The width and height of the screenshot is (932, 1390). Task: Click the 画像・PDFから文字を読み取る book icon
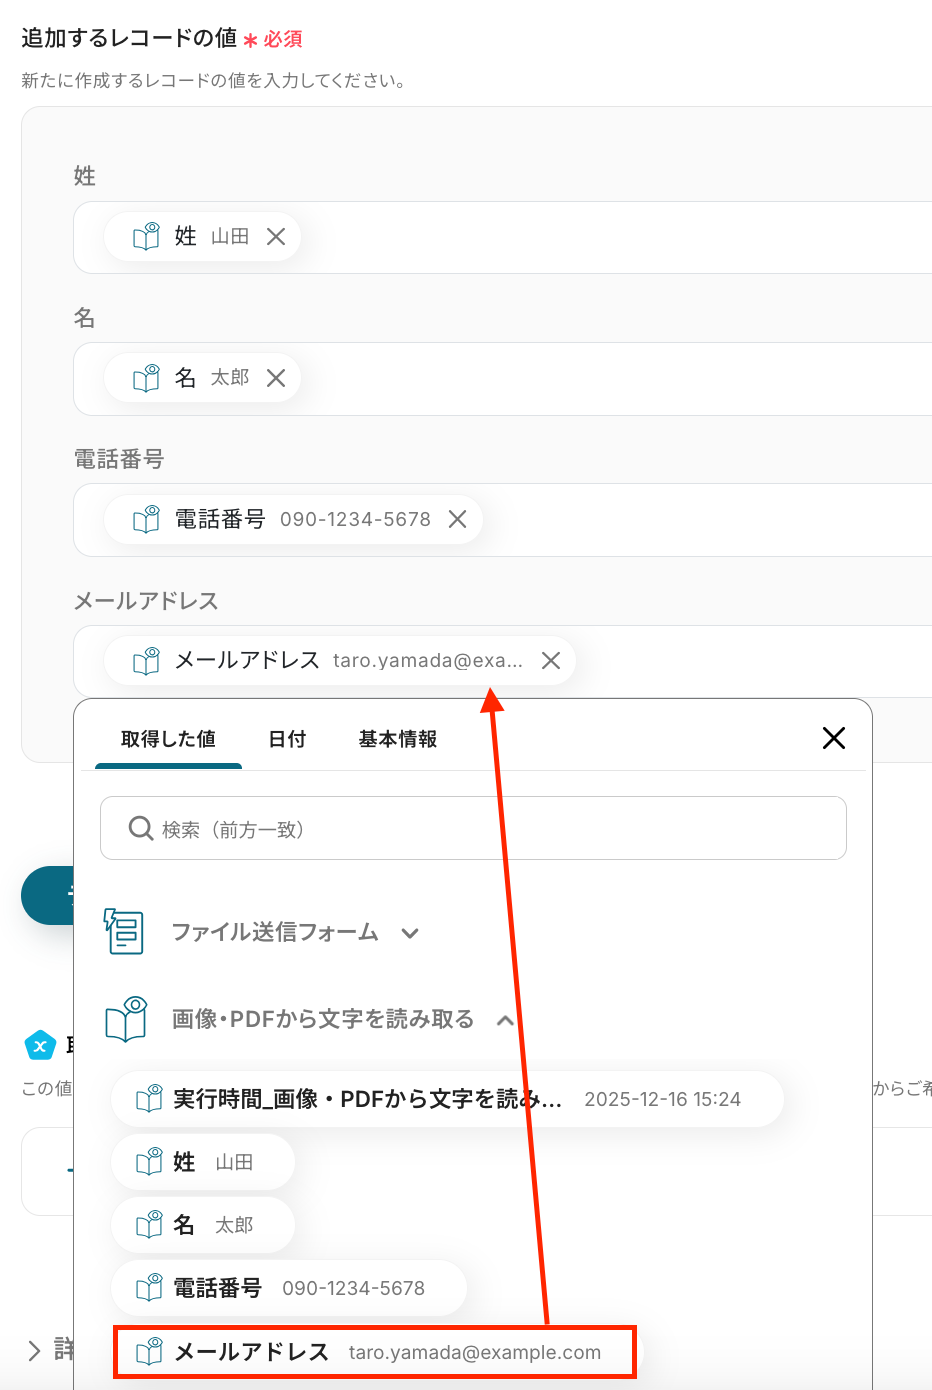point(127,1019)
